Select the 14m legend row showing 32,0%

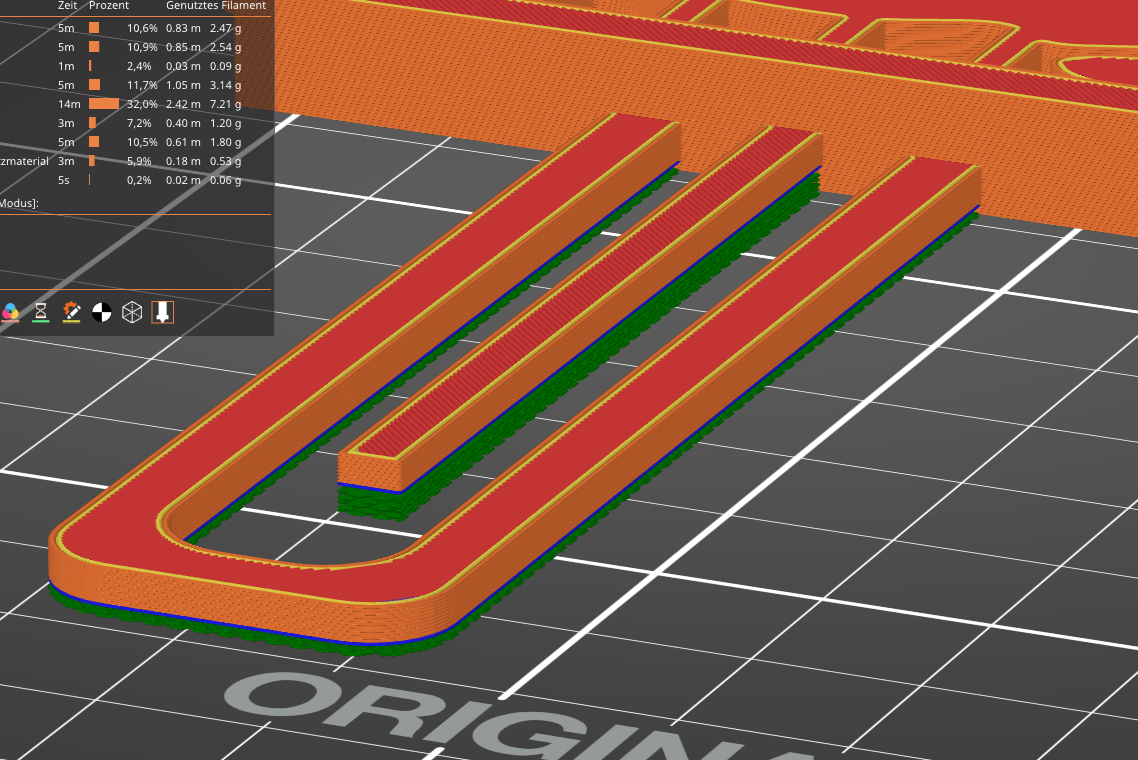136,104
